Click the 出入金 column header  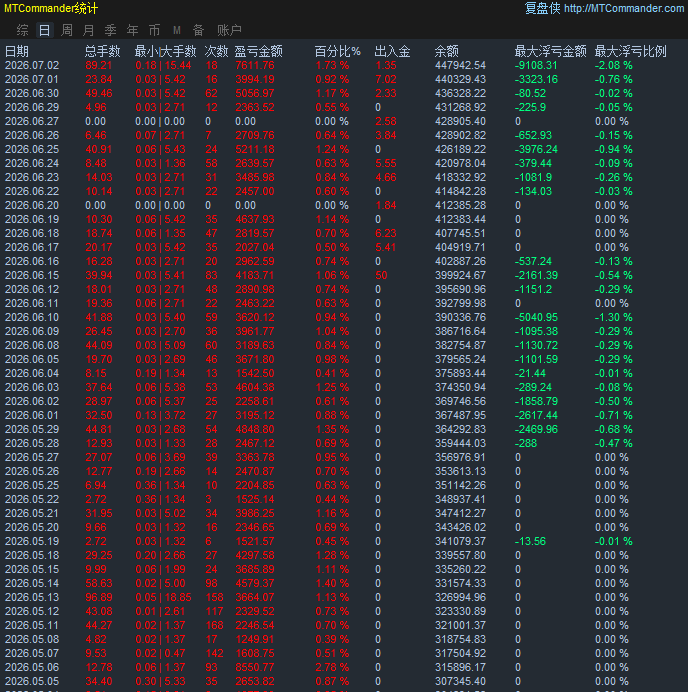click(x=392, y=51)
